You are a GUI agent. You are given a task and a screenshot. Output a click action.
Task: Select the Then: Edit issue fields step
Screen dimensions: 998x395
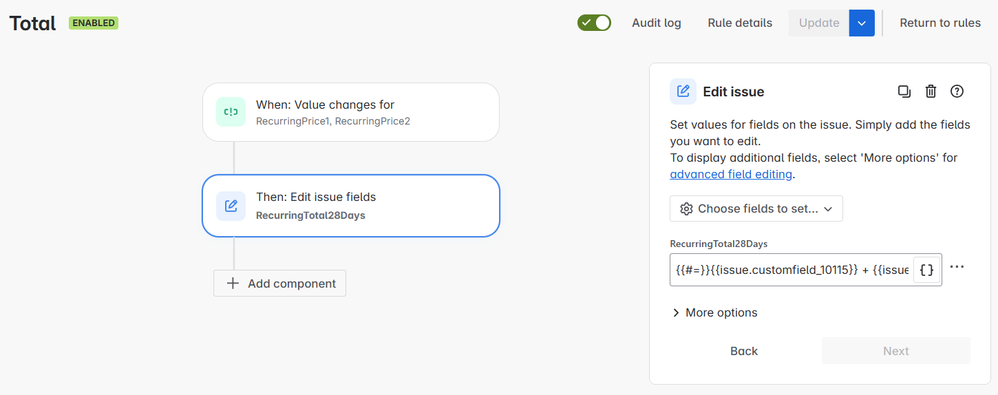351,206
